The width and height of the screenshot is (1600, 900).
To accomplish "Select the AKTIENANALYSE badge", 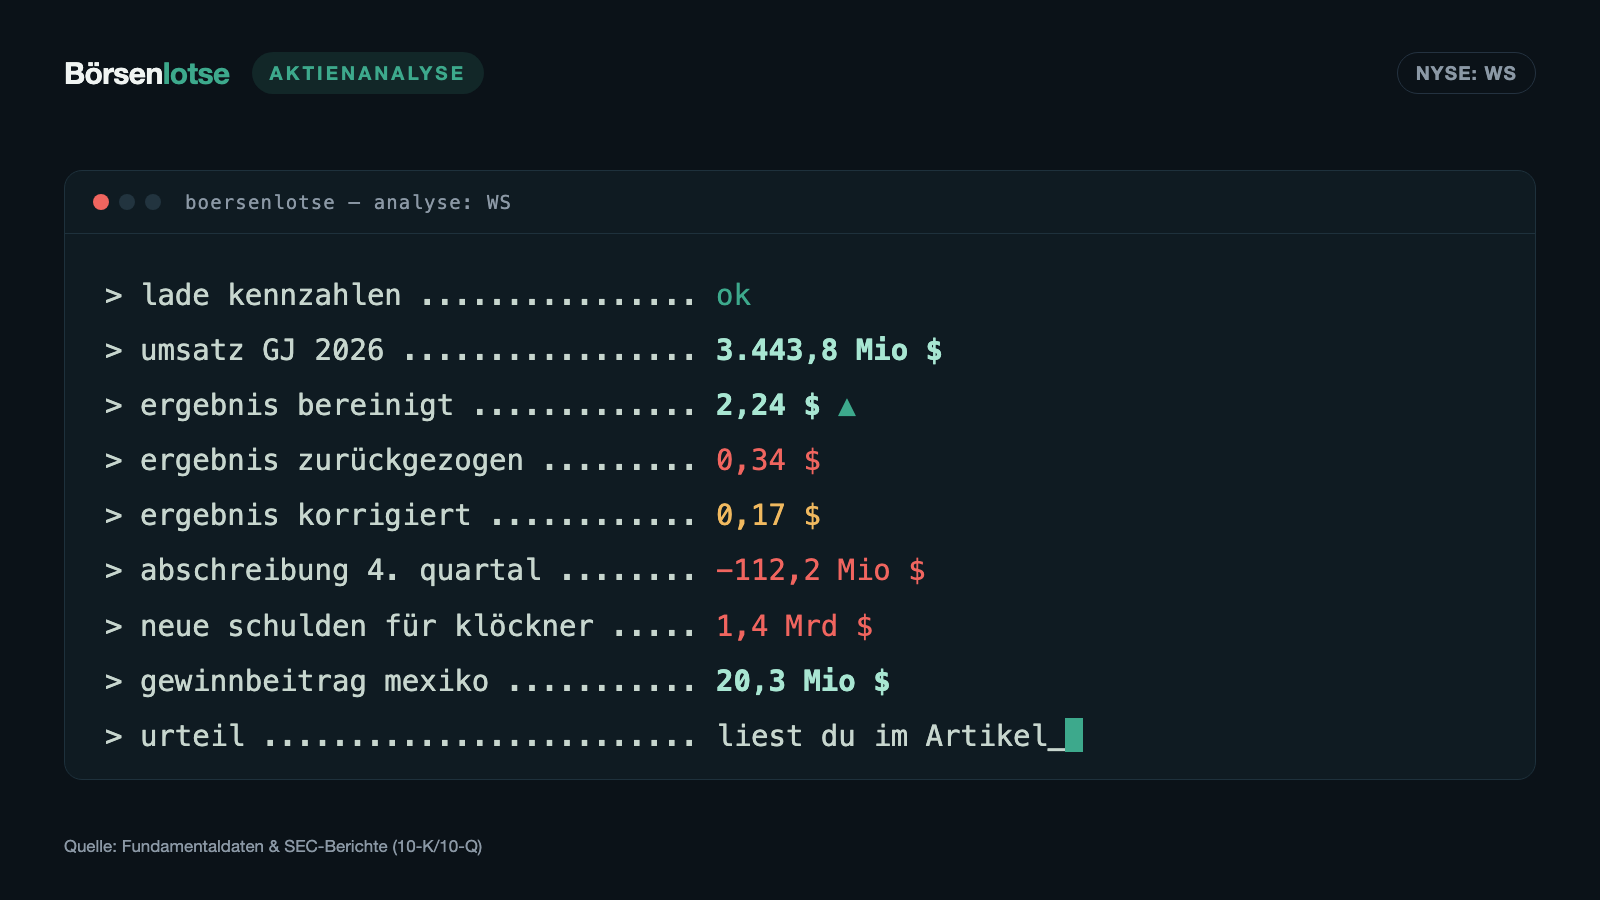I will [x=367, y=73].
